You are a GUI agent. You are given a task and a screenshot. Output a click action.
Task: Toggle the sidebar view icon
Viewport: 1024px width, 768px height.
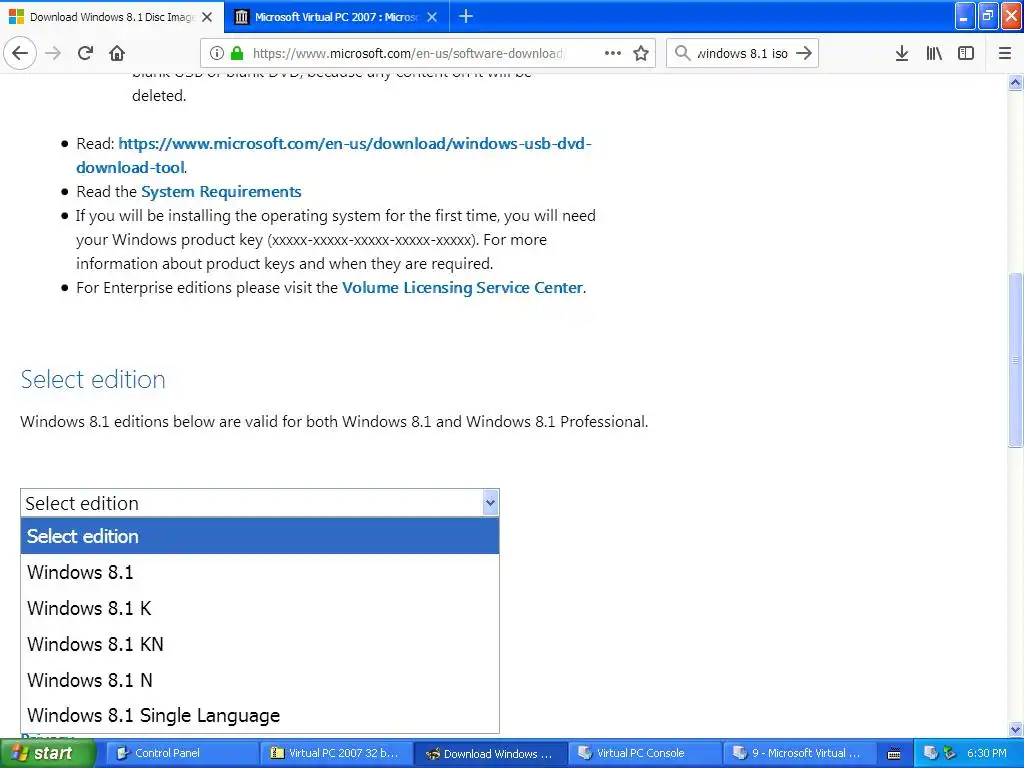[966, 53]
